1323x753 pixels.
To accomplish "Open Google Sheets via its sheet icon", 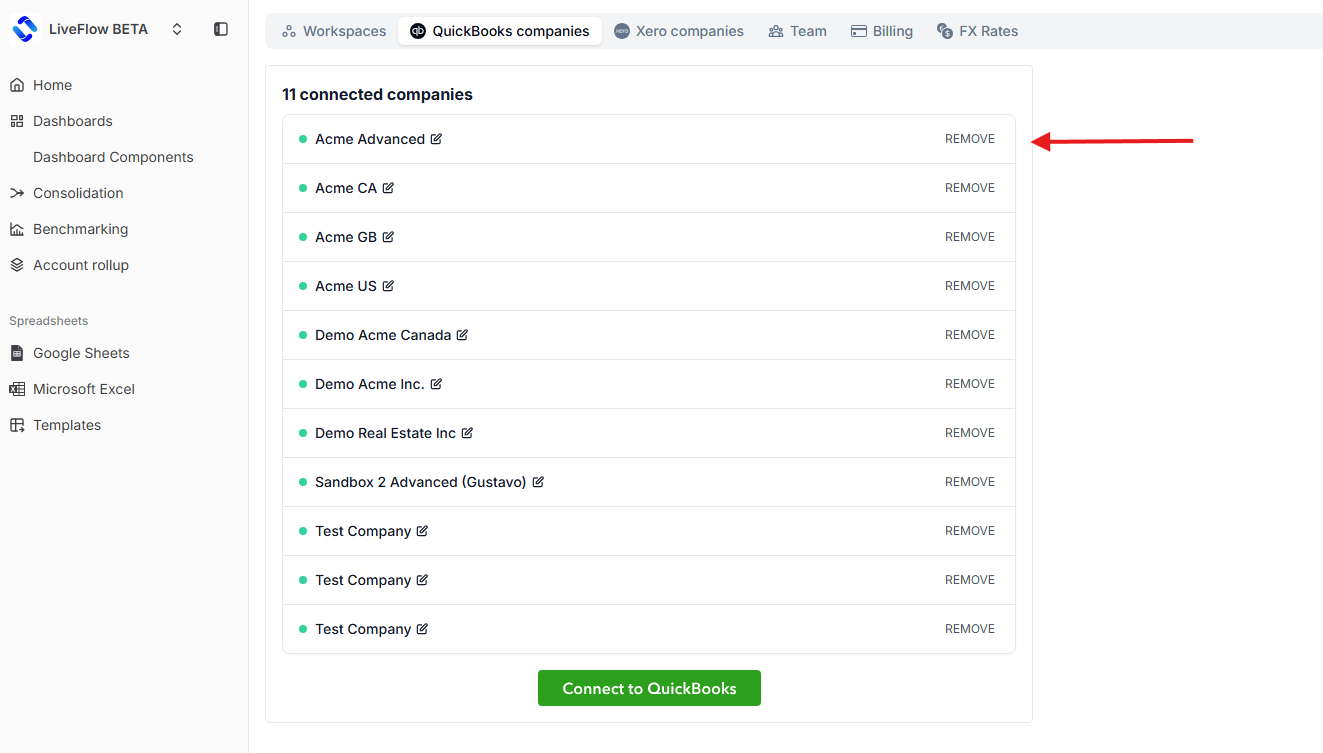I will point(17,353).
